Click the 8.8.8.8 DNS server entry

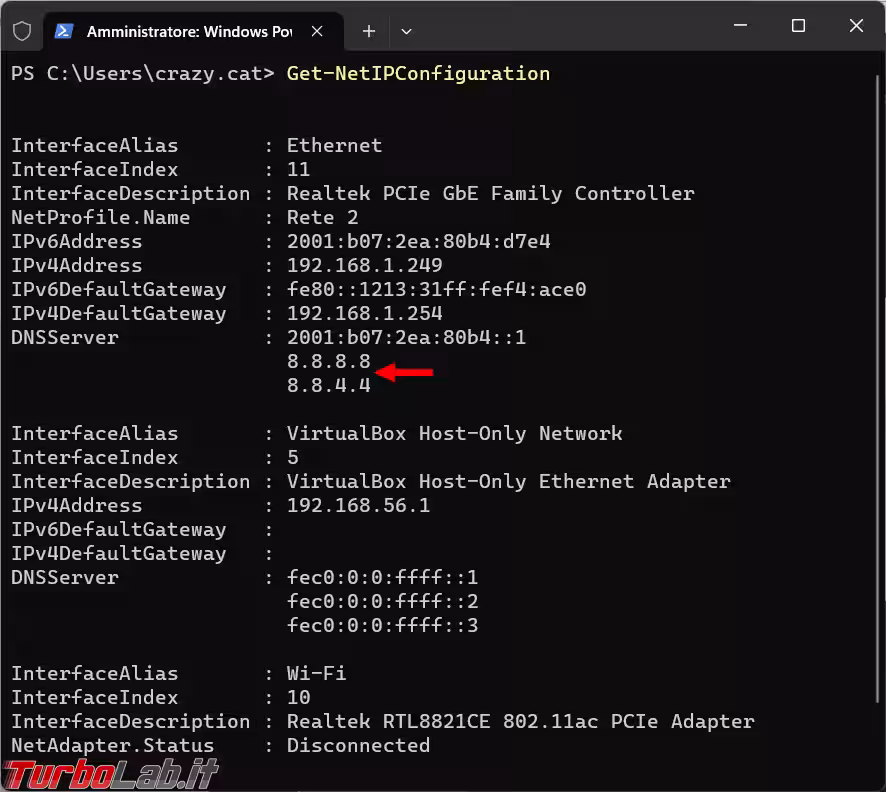tap(328, 361)
